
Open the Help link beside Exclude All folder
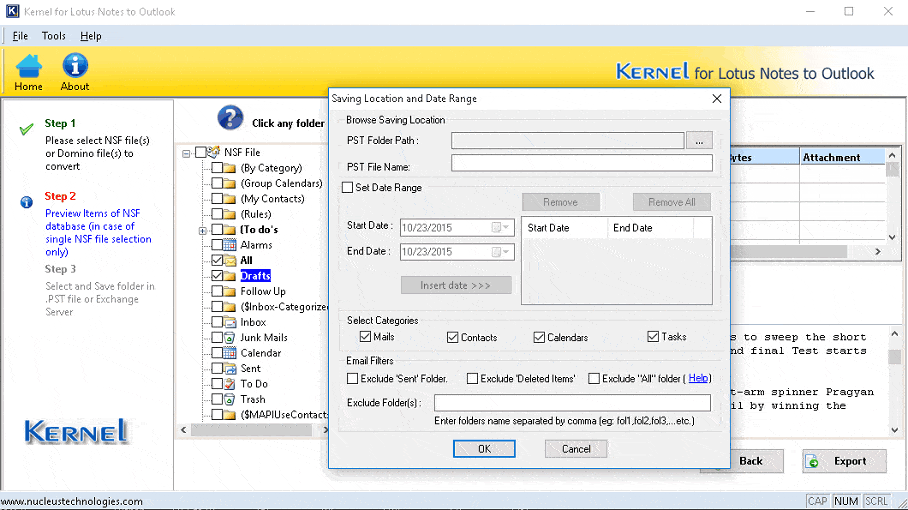[698, 379]
